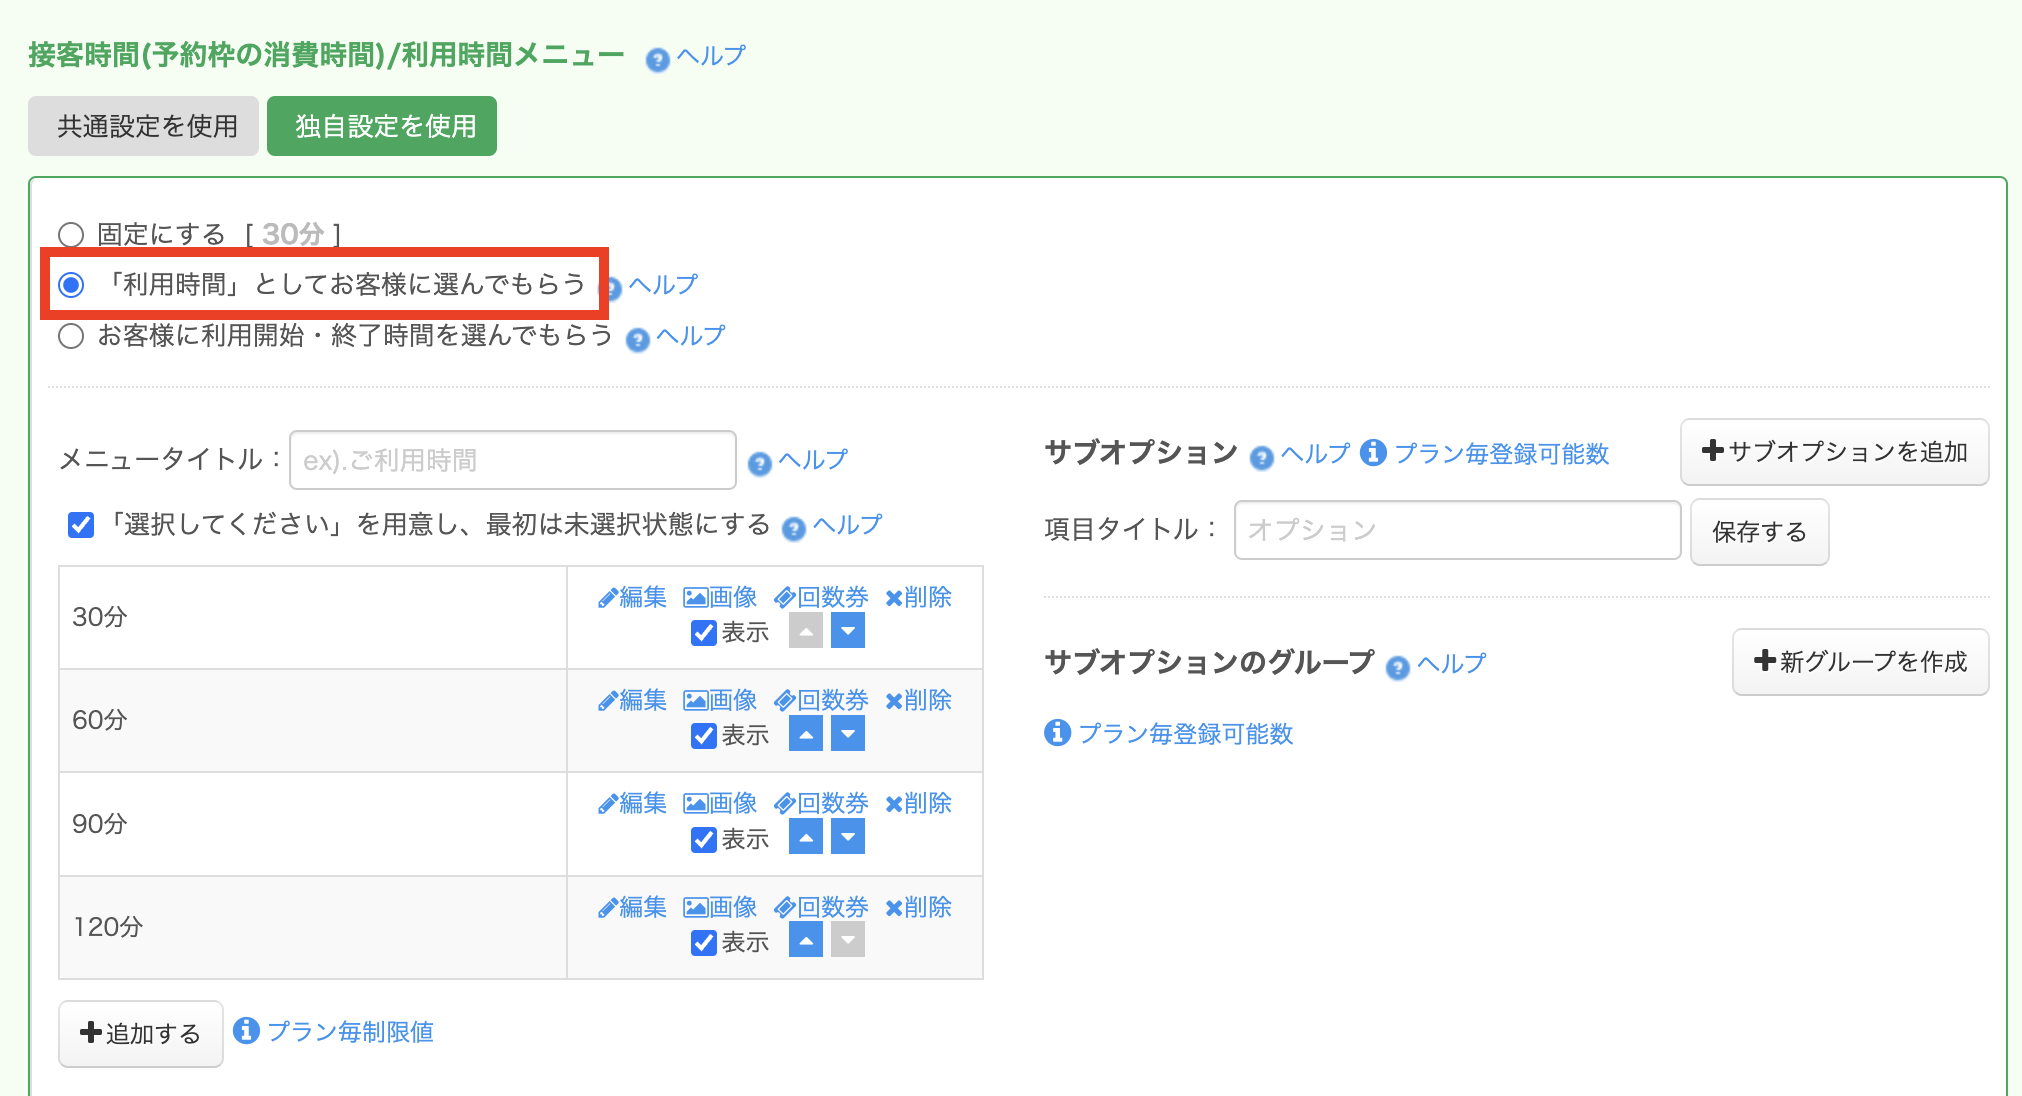Uncheck 表示 for the 90分 row
Image resolution: width=2022 pixels, height=1096 pixels.
704,839
